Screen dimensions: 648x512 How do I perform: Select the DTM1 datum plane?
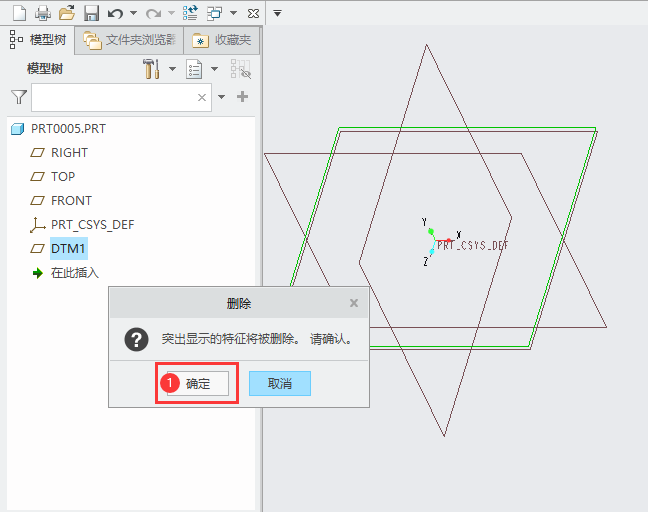[x=68, y=249]
